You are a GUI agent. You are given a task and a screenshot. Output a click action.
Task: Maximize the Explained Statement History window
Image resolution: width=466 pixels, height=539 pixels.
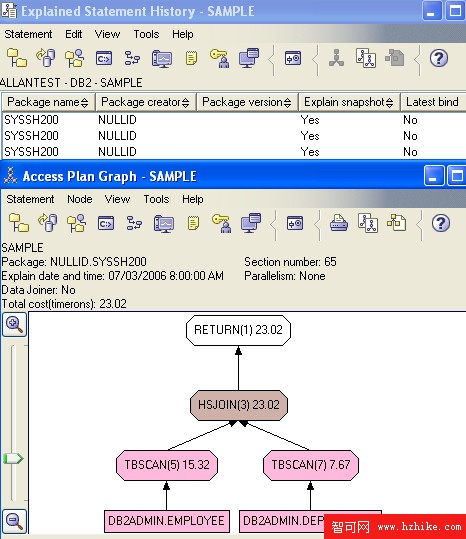click(x=455, y=11)
